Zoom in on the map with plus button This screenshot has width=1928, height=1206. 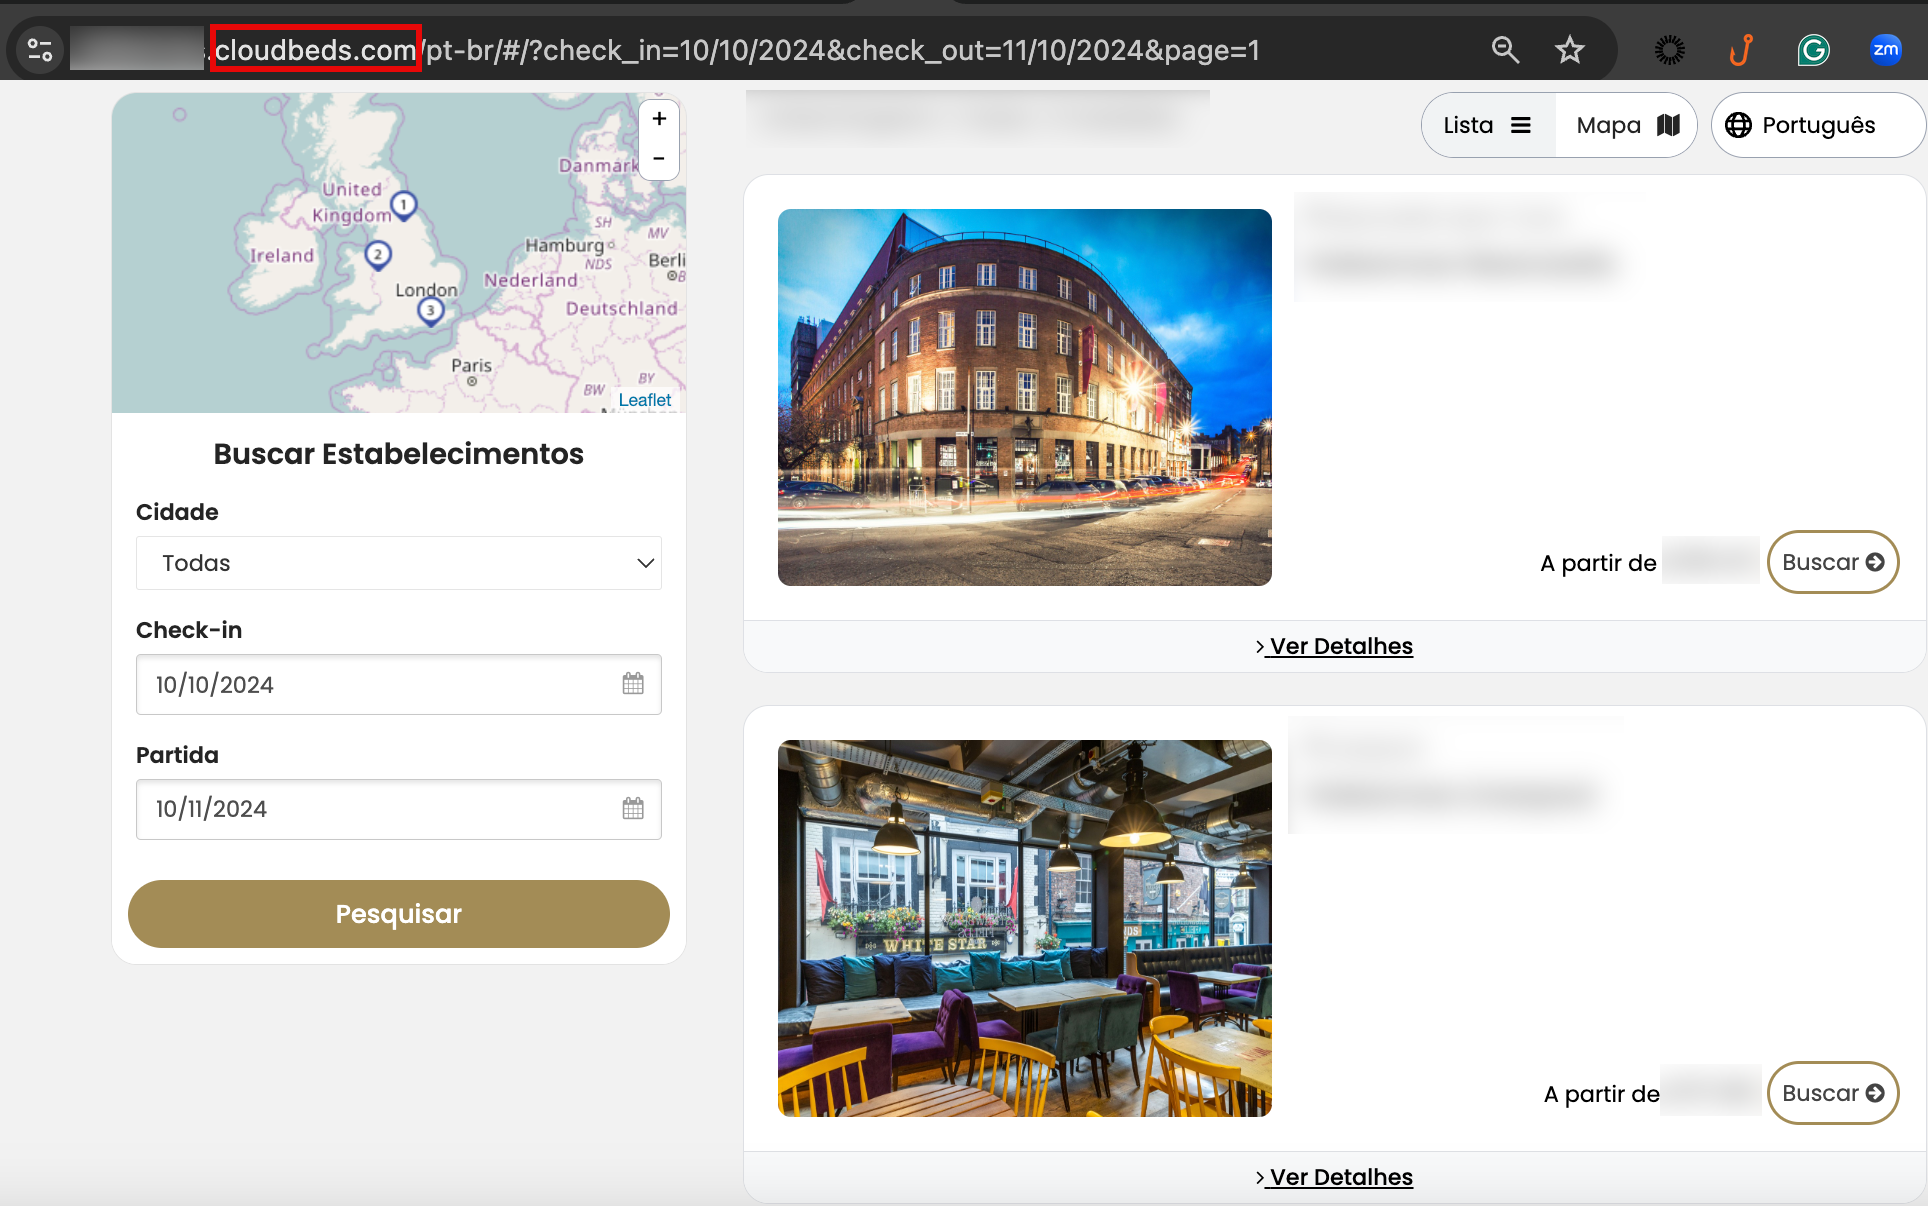(x=659, y=119)
